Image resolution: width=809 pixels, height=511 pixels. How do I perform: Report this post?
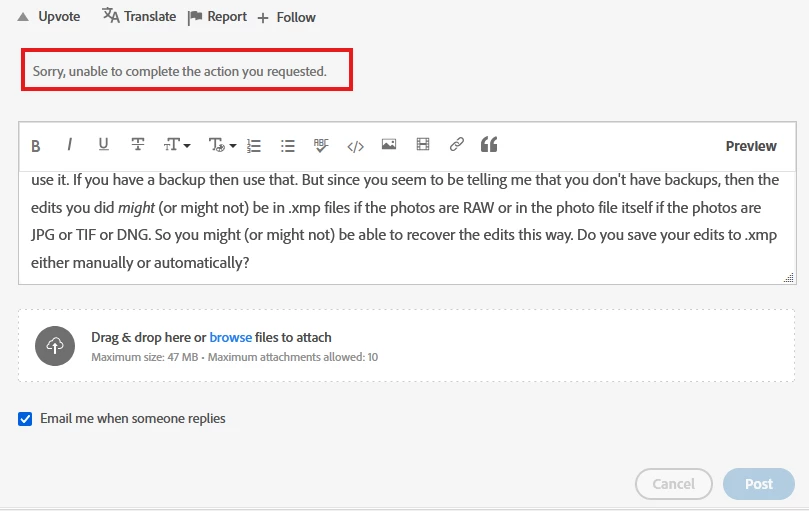217,17
